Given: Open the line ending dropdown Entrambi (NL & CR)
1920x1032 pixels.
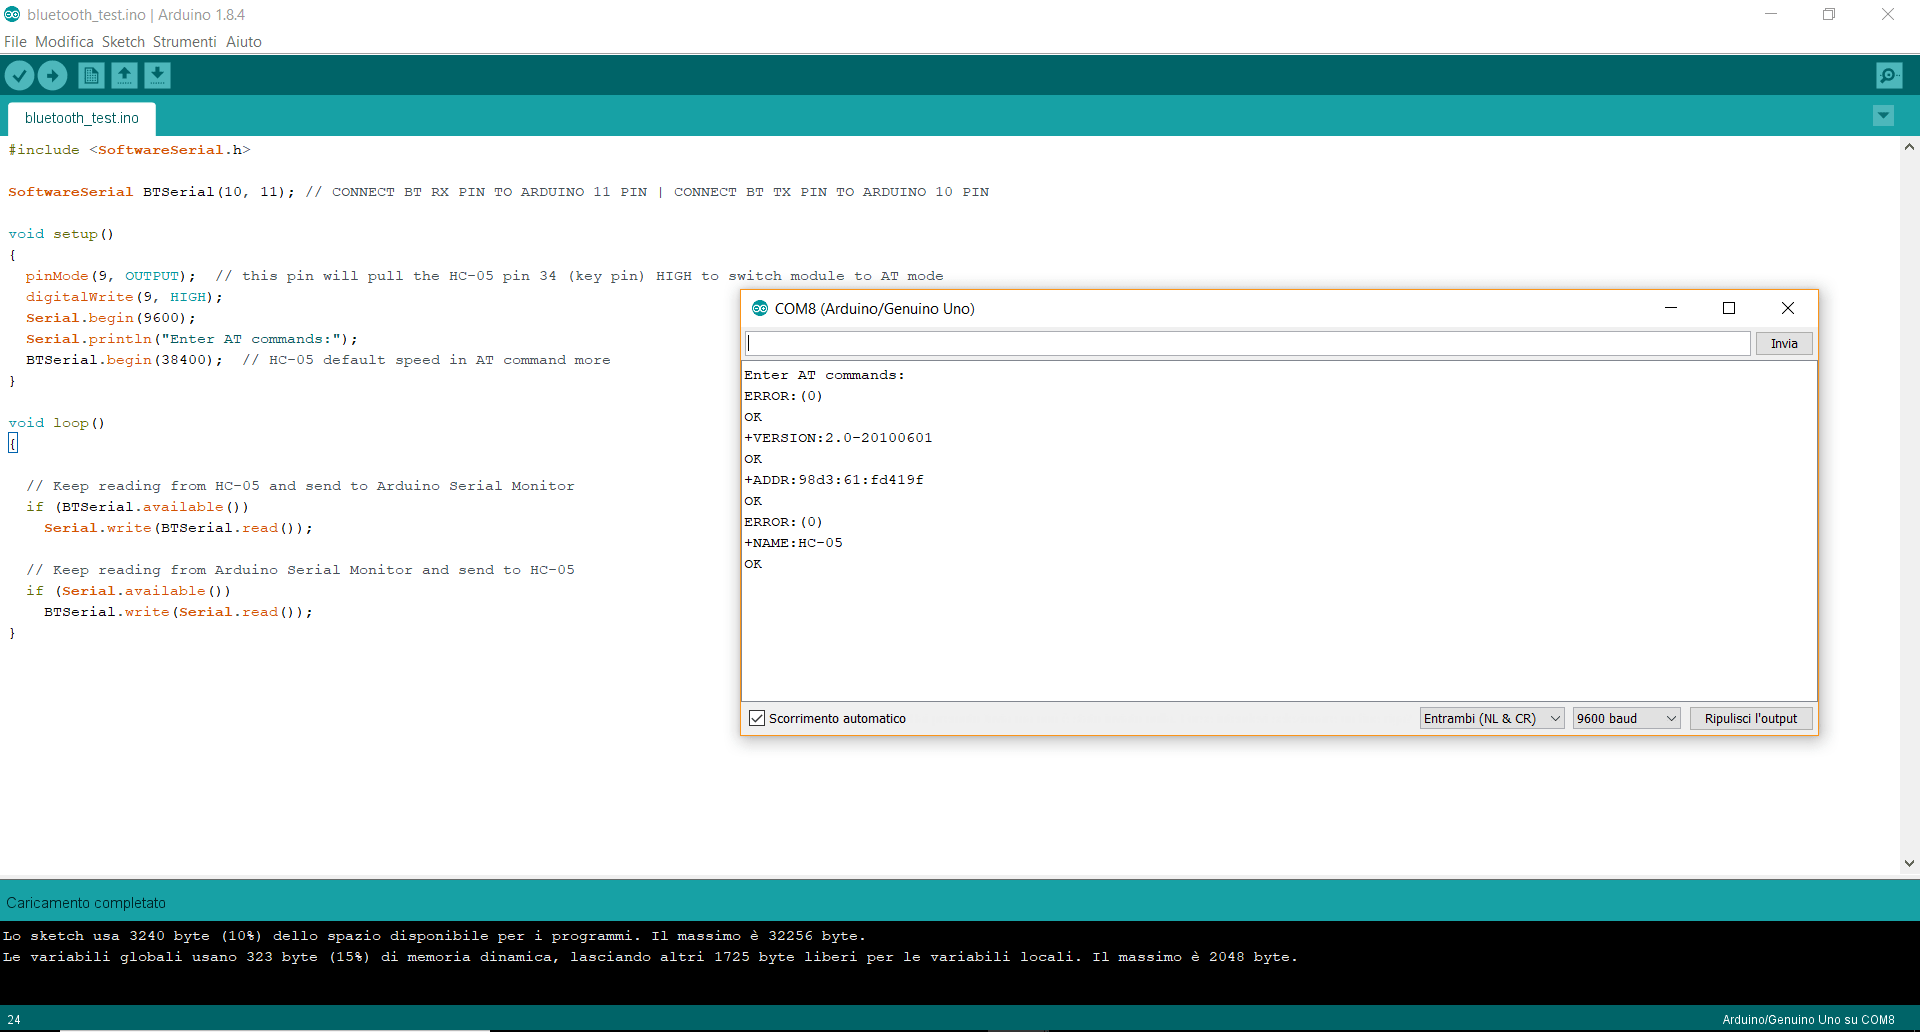Looking at the screenshot, I should click(x=1491, y=718).
